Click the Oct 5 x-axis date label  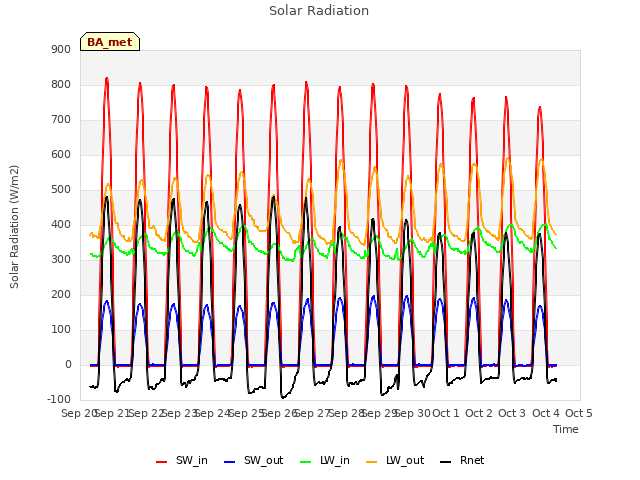point(578,413)
